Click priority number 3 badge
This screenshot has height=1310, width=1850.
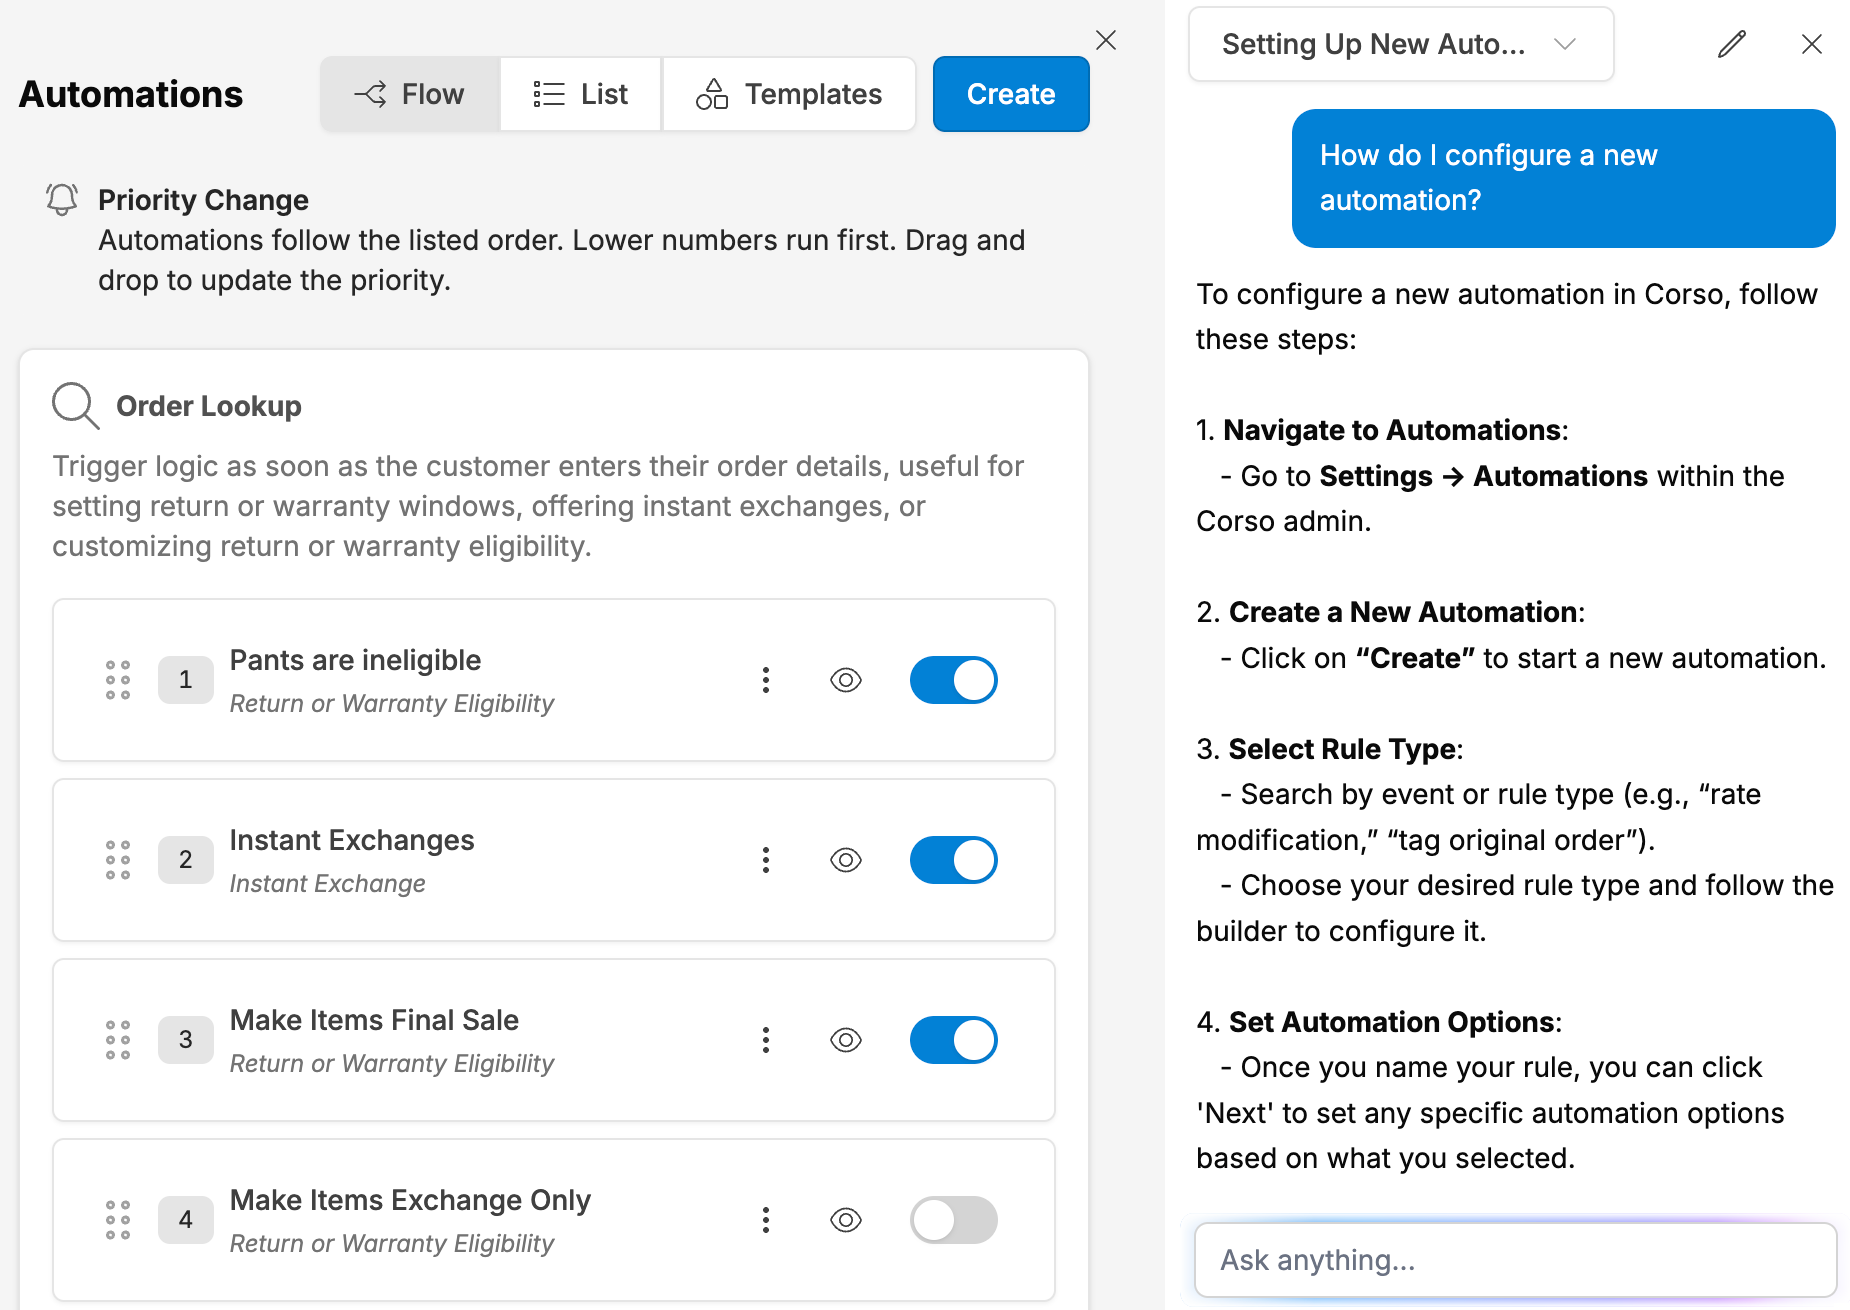tap(186, 1040)
